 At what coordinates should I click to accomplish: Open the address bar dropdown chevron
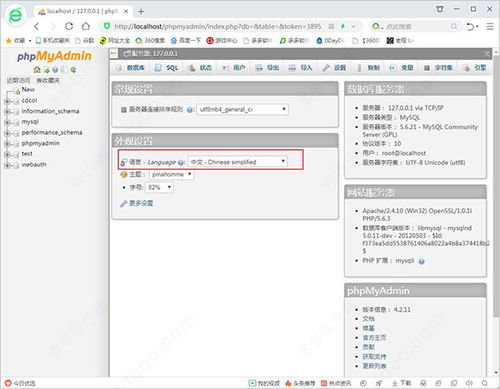coord(354,26)
